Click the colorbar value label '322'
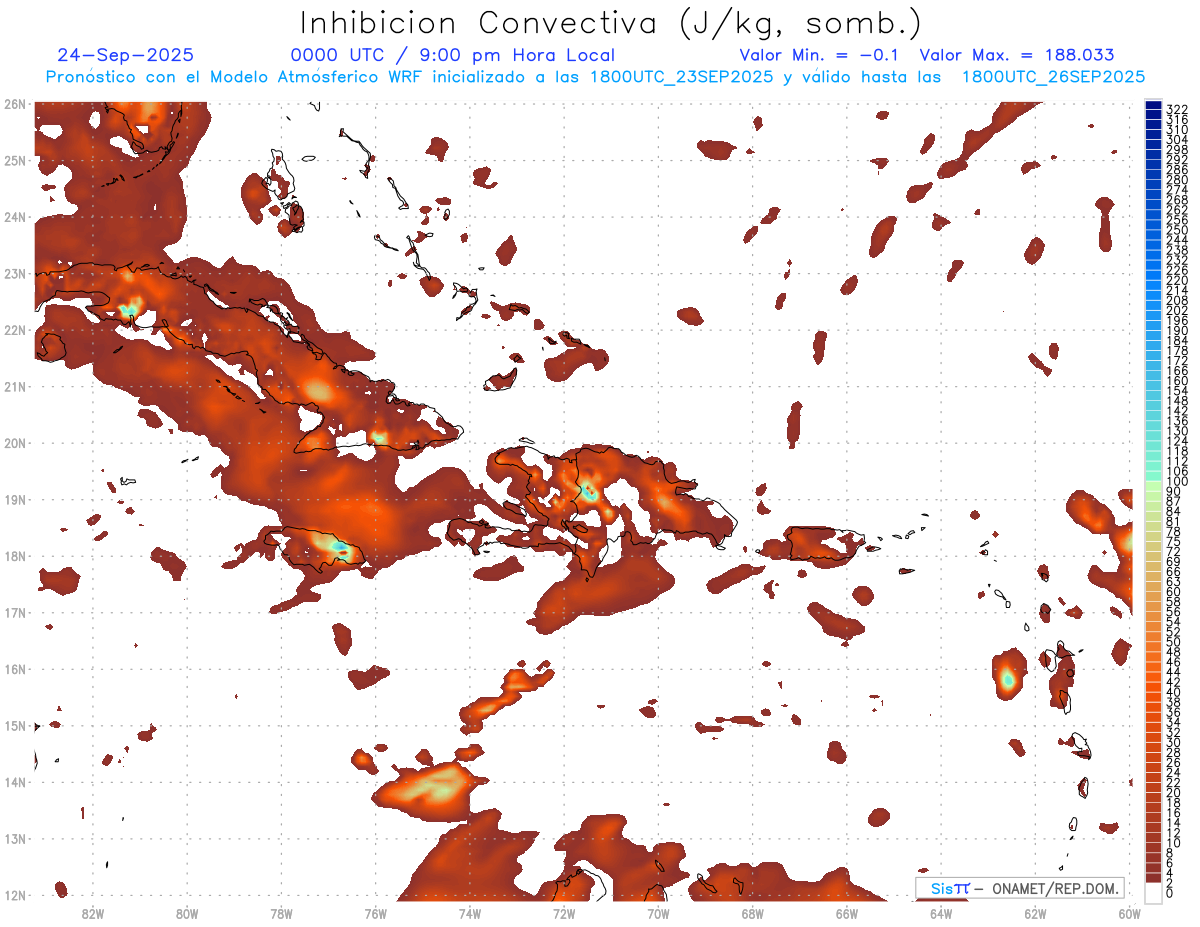The image size is (1200, 927). (x=1176, y=108)
